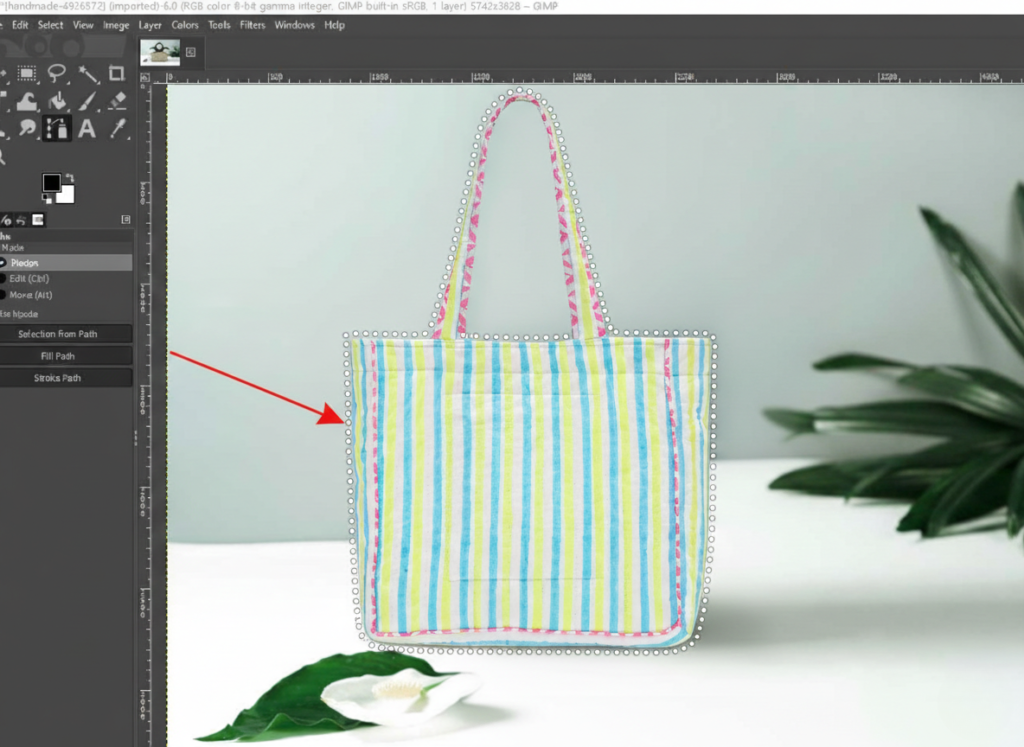Select the Paths tool
Screen dimensions: 1024x747
58,128
